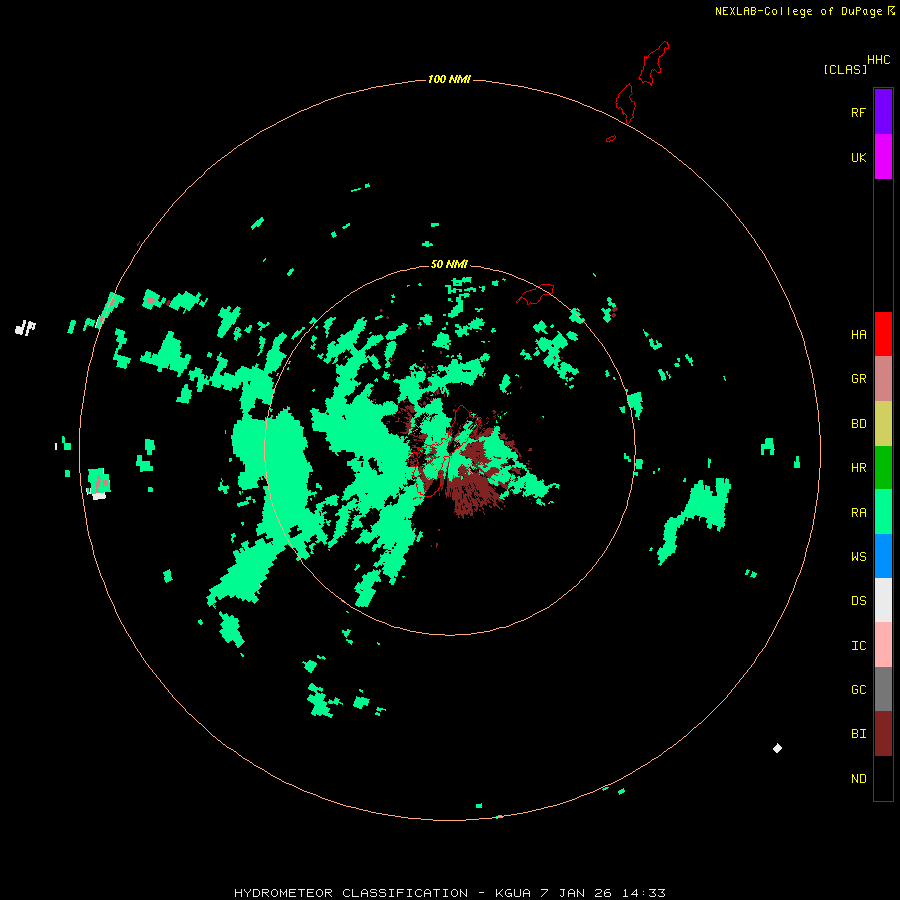Click the DS legend label
This screenshot has height=900, width=900.
[858, 601]
